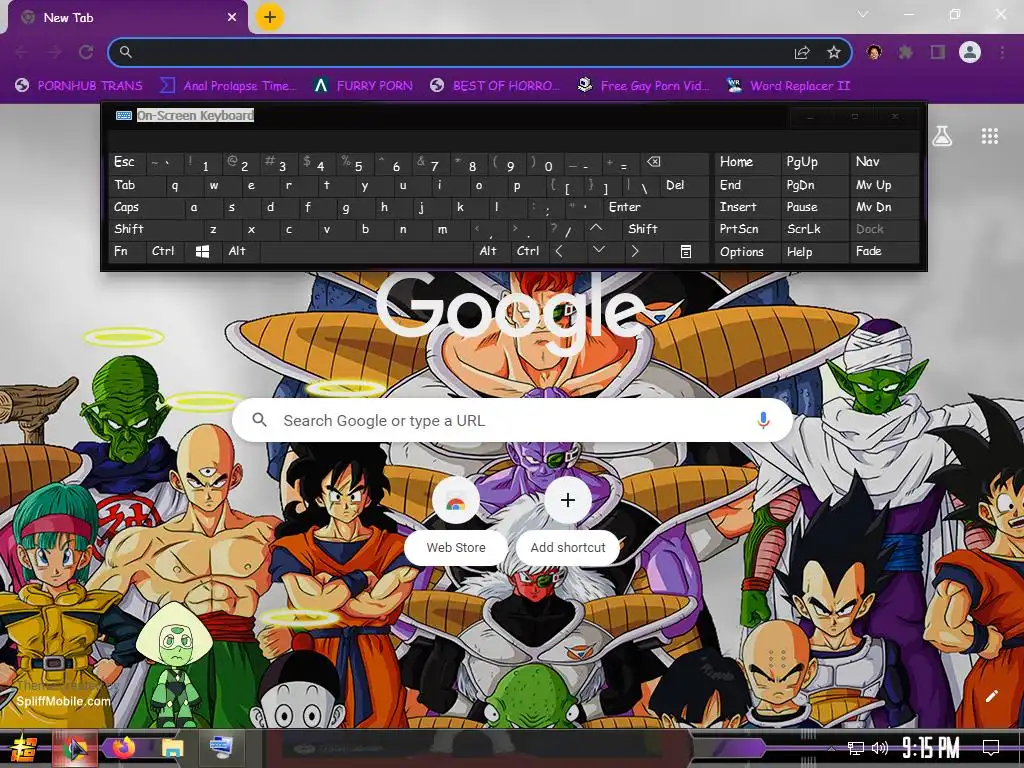Open the notification center icon

pyautogui.click(x=991, y=747)
